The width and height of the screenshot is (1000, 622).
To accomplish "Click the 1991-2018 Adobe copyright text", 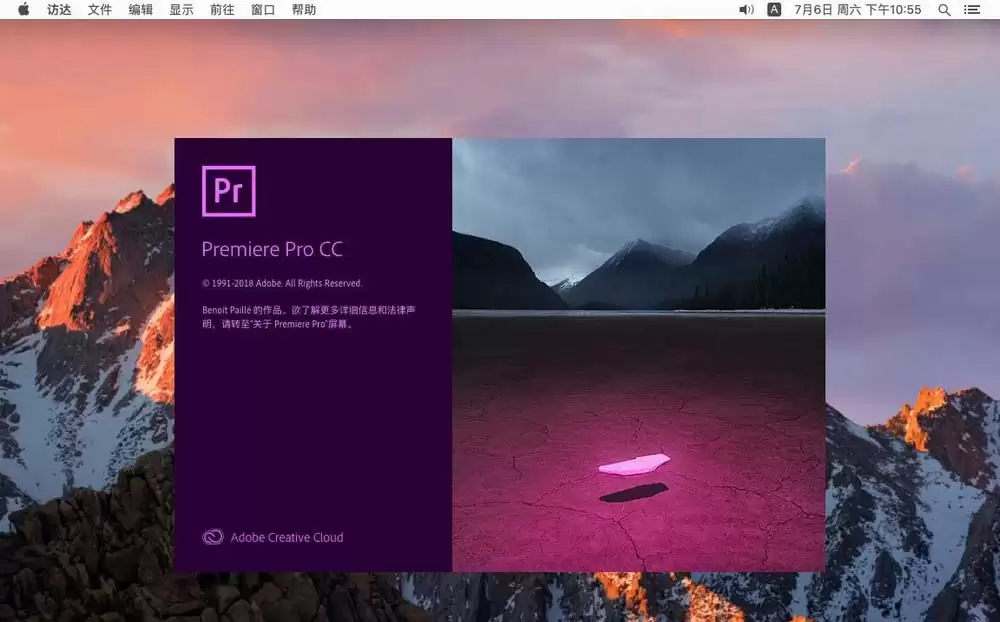I will coord(282,283).
